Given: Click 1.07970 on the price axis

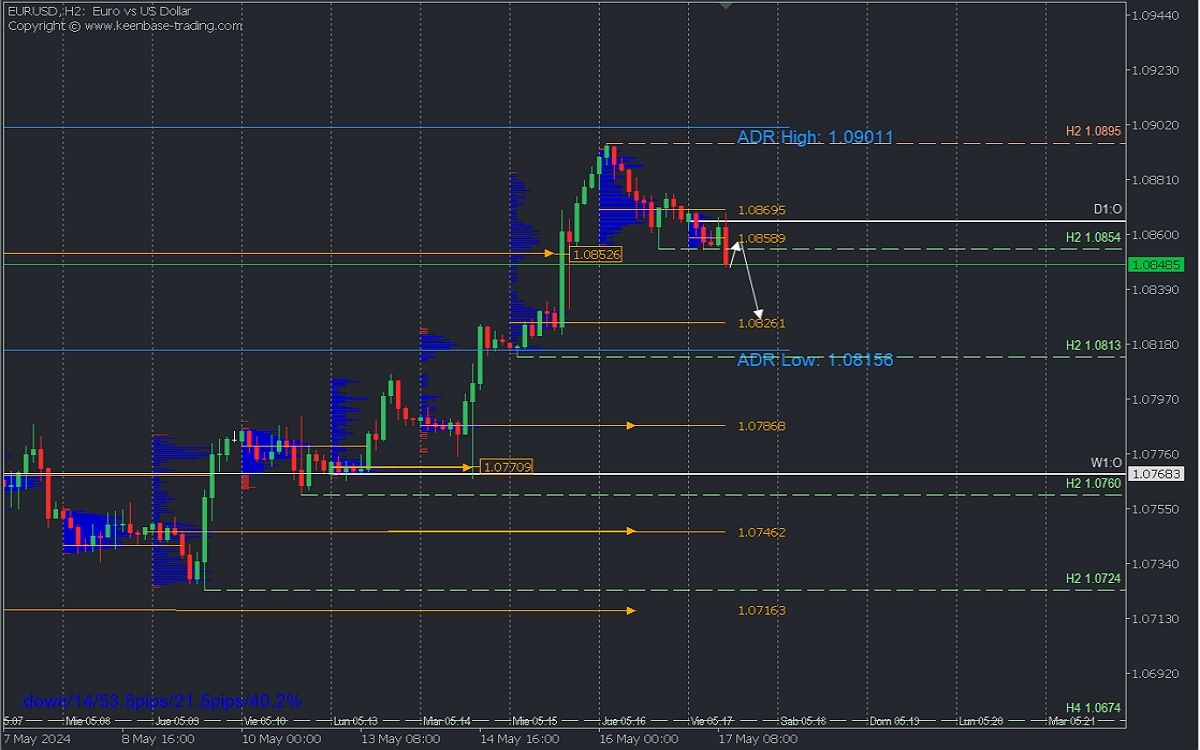Looking at the screenshot, I should pyautogui.click(x=1155, y=400).
